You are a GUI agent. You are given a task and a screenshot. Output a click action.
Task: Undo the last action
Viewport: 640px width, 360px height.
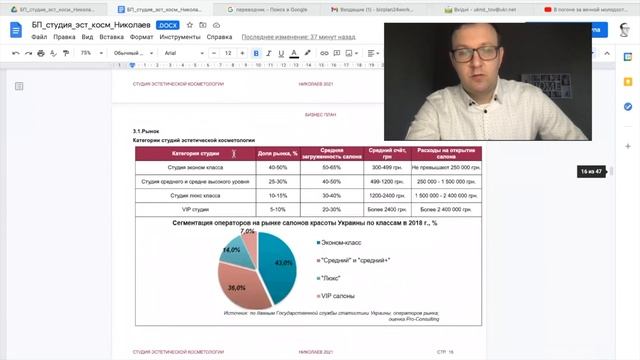click(16, 53)
